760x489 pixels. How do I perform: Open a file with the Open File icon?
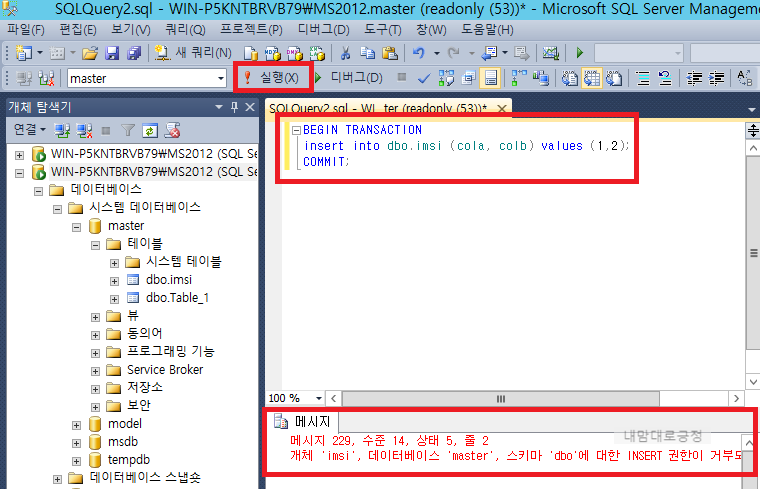pos(90,53)
